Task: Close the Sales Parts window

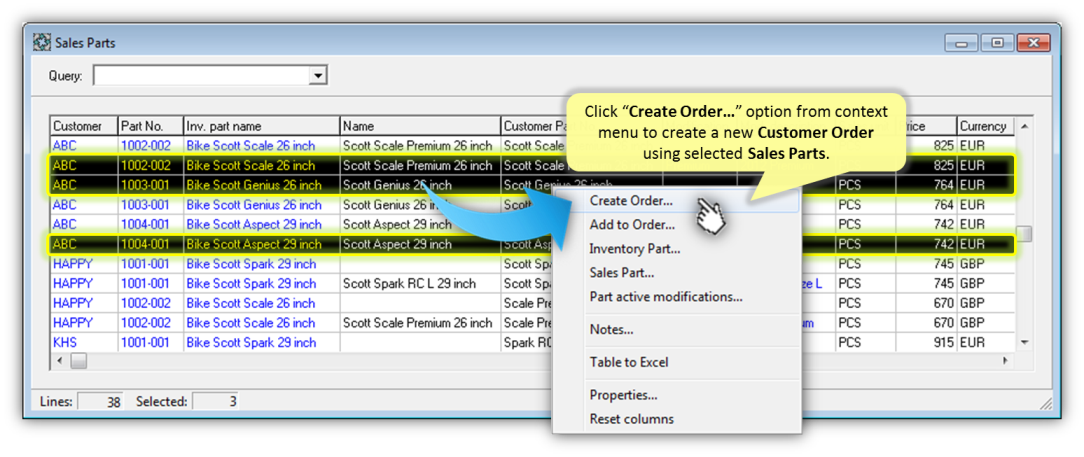Action: (x=1034, y=43)
